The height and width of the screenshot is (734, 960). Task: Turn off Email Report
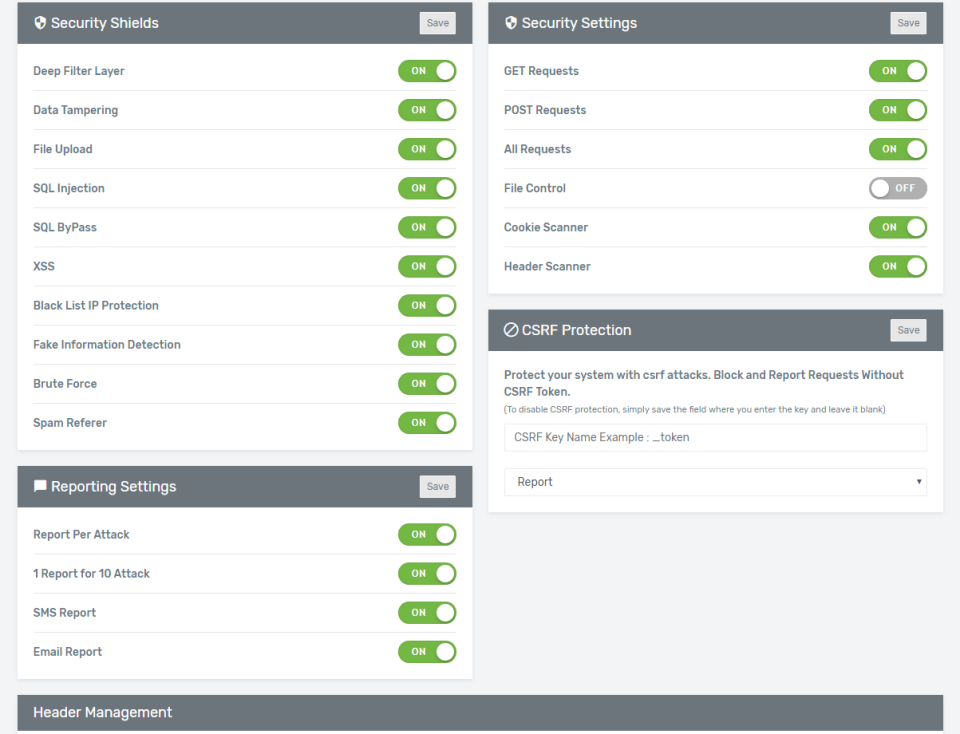click(427, 651)
